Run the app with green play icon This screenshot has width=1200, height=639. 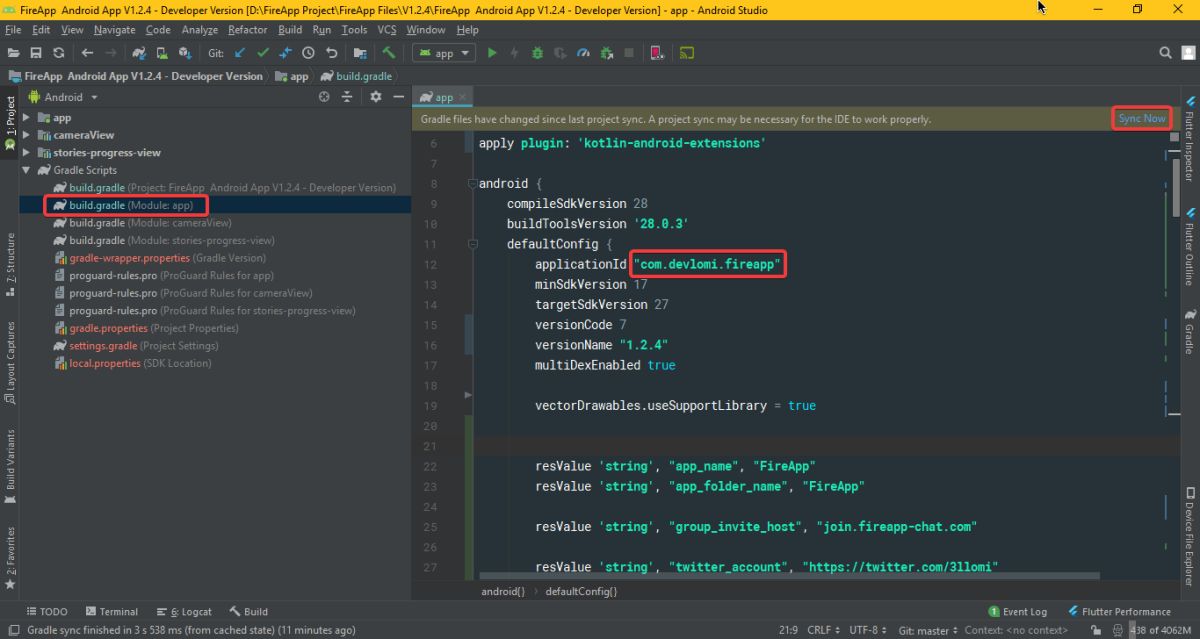(491, 53)
